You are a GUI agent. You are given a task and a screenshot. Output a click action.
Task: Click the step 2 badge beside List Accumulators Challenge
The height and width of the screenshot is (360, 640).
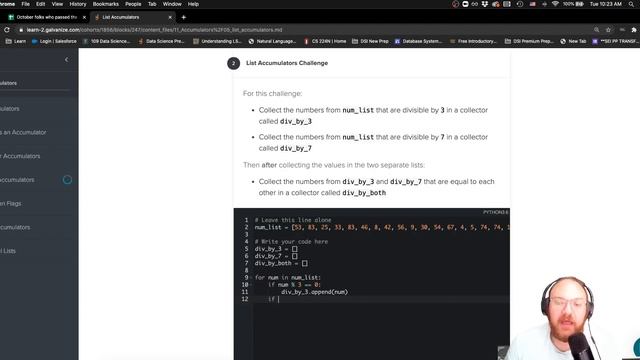(233, 63)
